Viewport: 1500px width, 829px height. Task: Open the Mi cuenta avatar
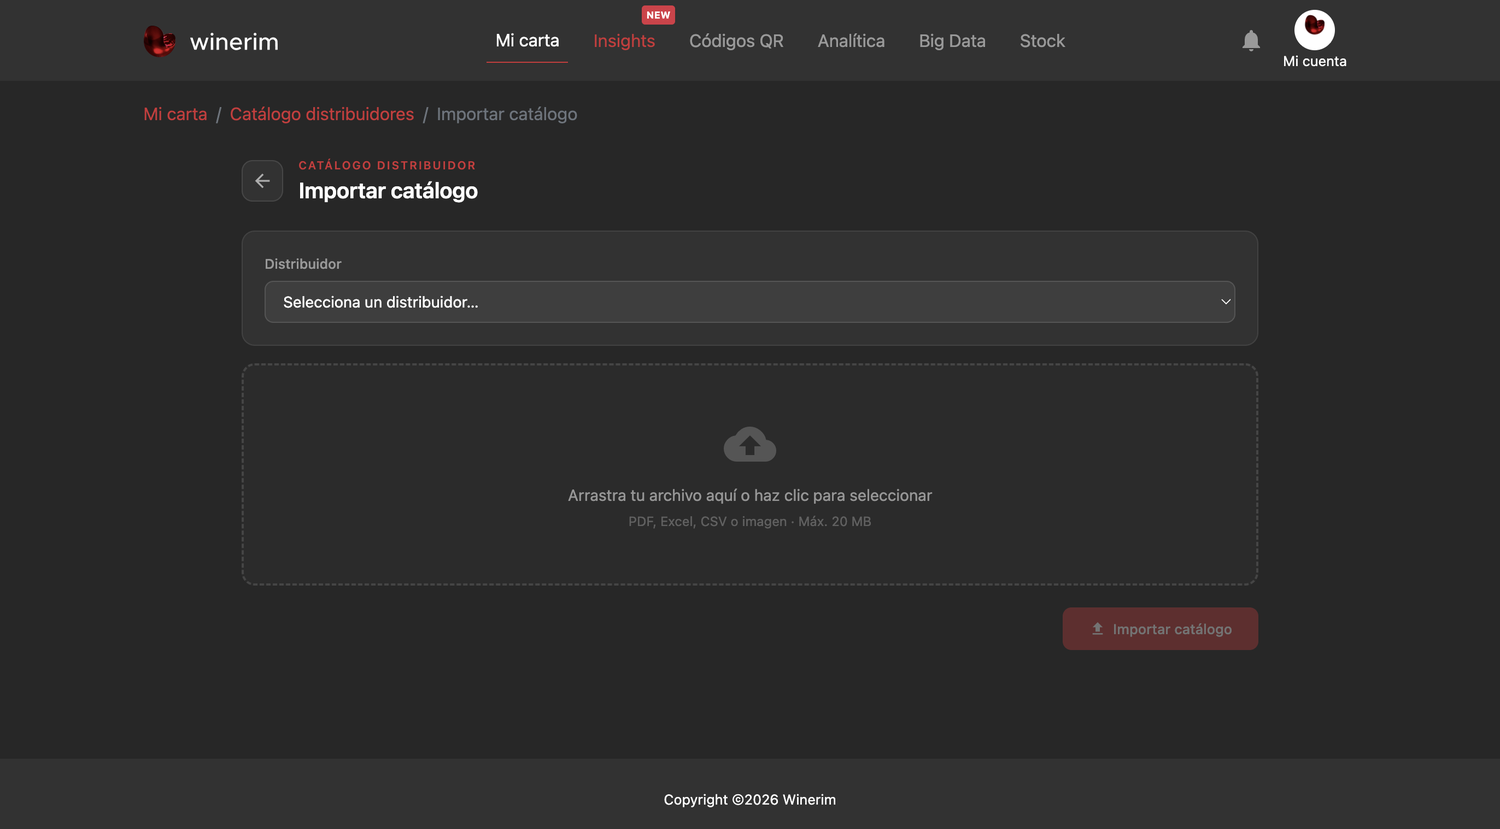pyautogui.click(x=1314, y=30)
